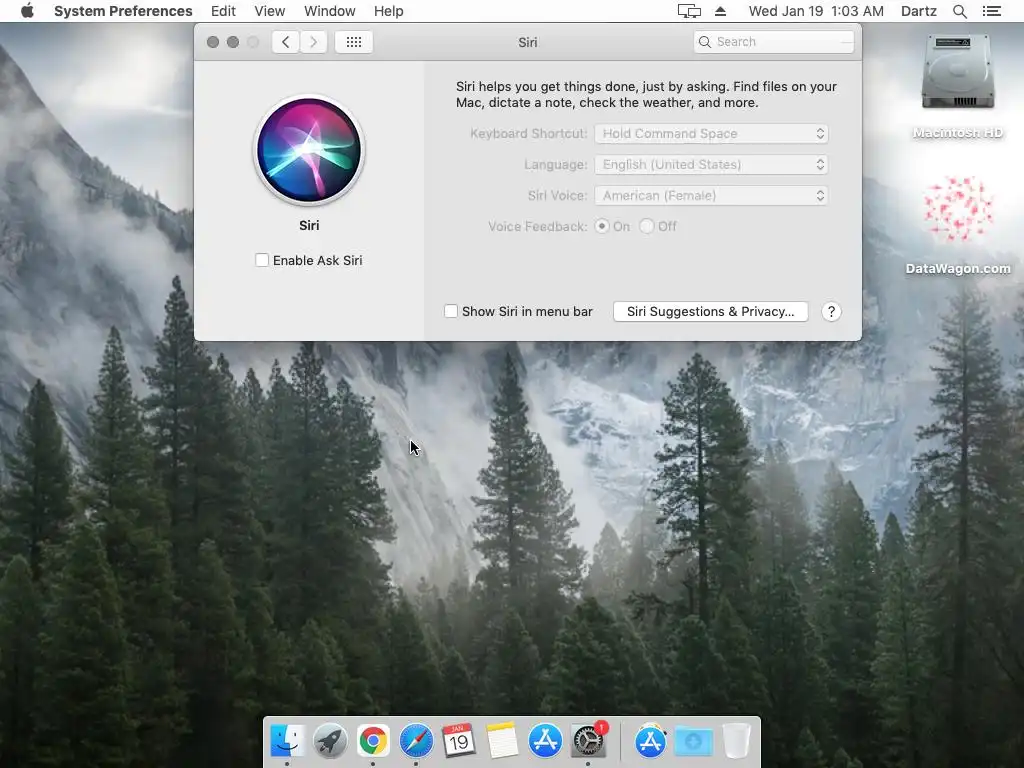Open Notes from the Dock
The height and width of the screenshot is (768, 1024).
click(x=502, y=741)
